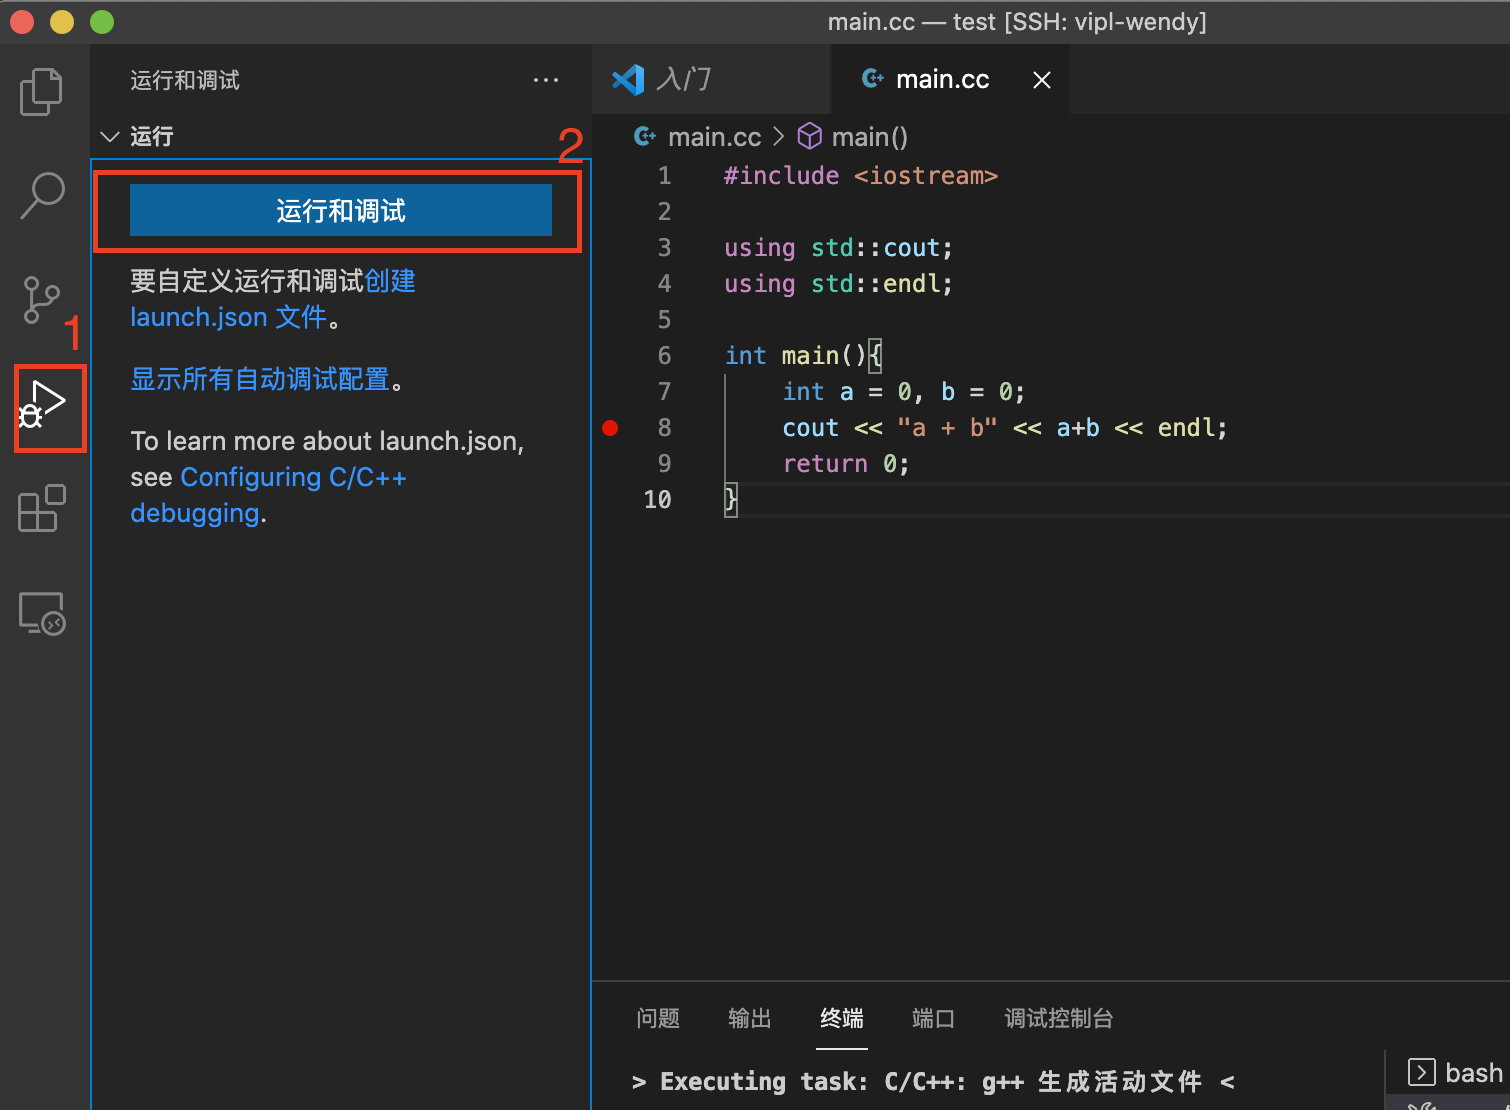Click main() in the breadcrumb
The image size is (1510, 1110).
pyautogui.click(x=869, y=137)
